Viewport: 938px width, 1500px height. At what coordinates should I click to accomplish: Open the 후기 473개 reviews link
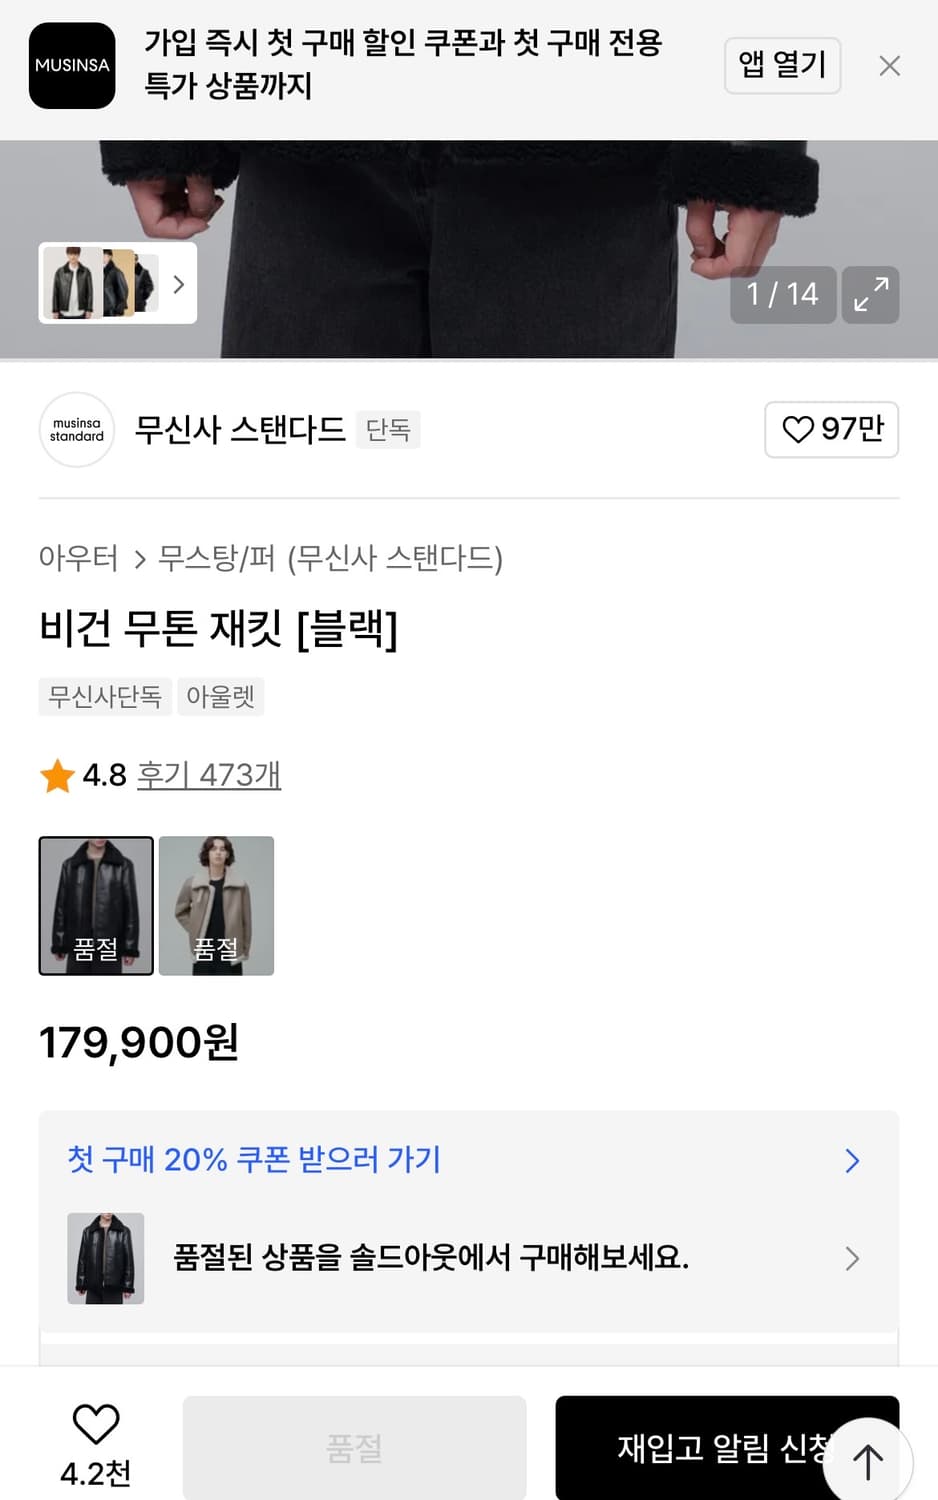(208, 775)
